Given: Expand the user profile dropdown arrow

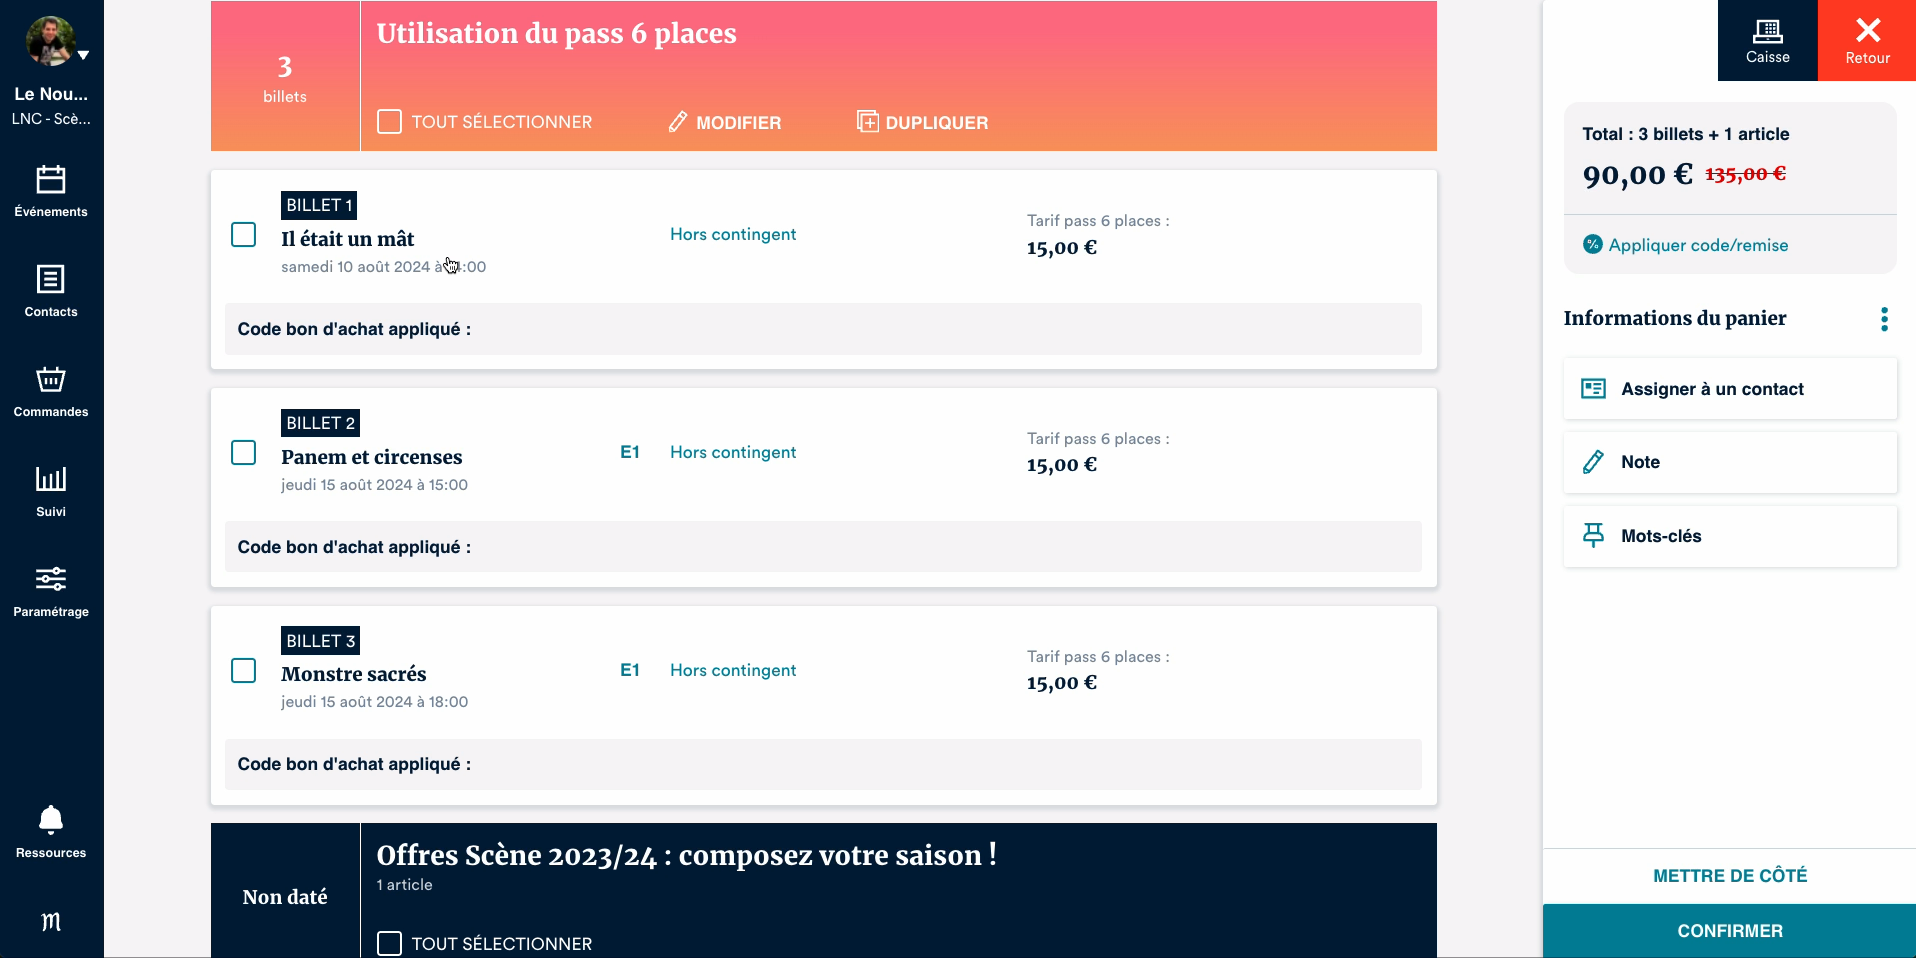Looking at the screenshot, I should click(x=84, y=55).
